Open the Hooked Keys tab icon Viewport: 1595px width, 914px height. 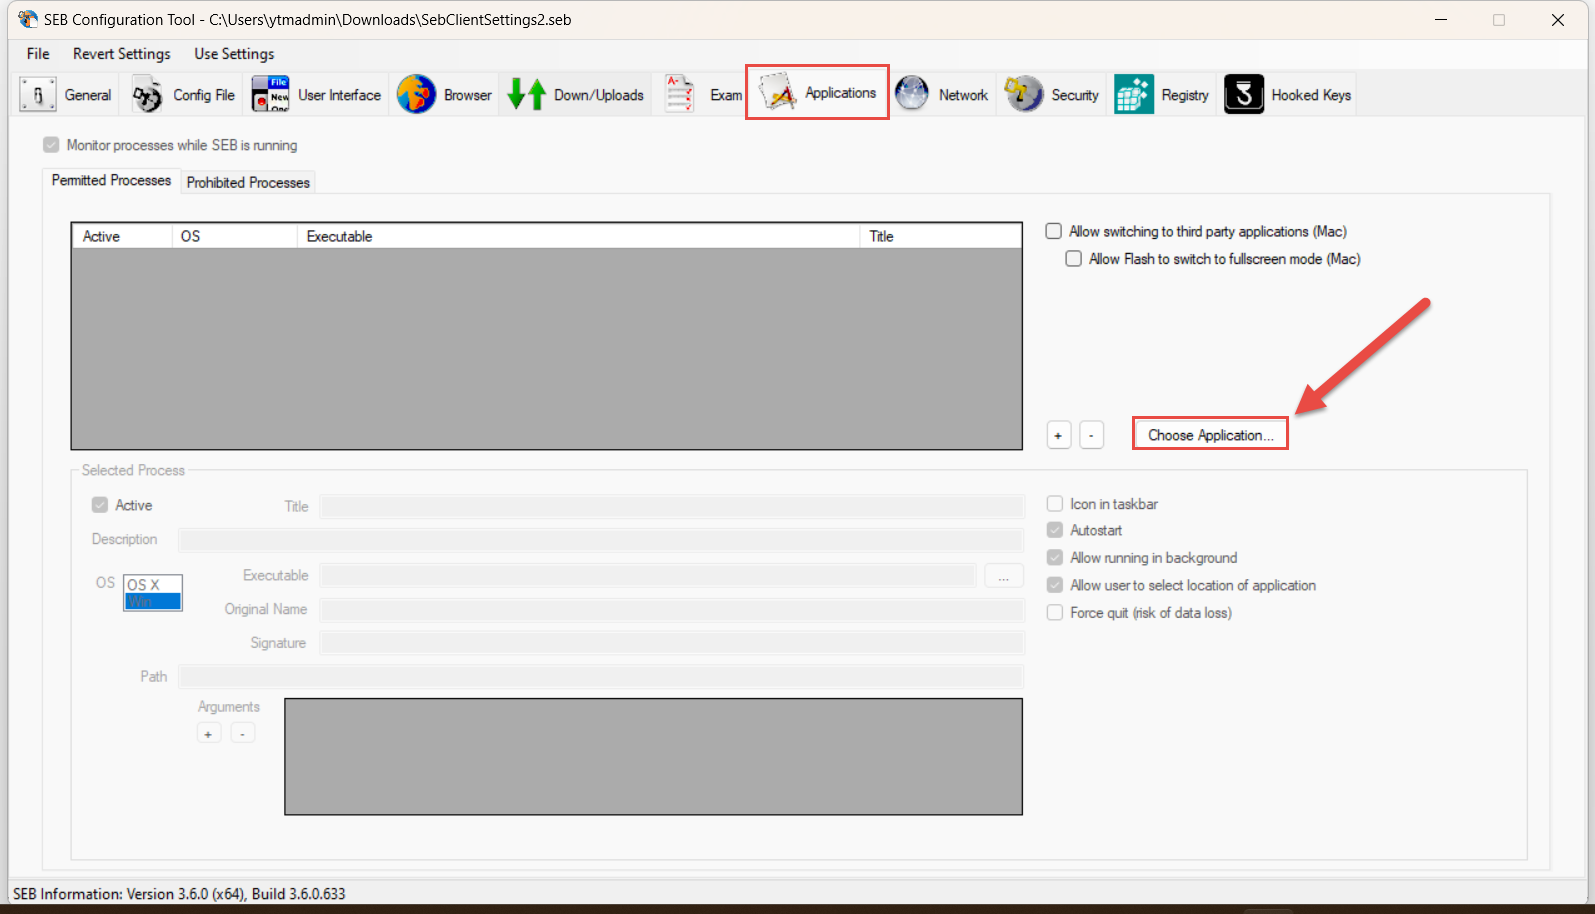click(1244, 95)
